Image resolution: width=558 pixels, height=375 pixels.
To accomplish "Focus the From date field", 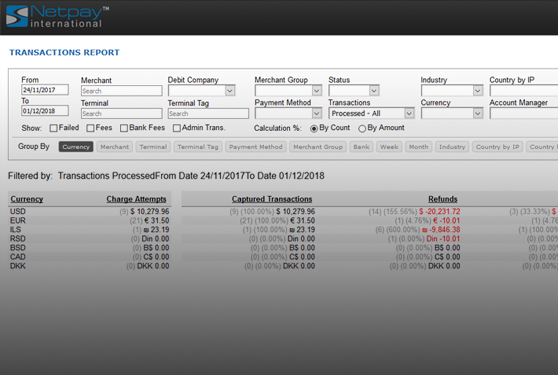I will (x=45, y=90).
